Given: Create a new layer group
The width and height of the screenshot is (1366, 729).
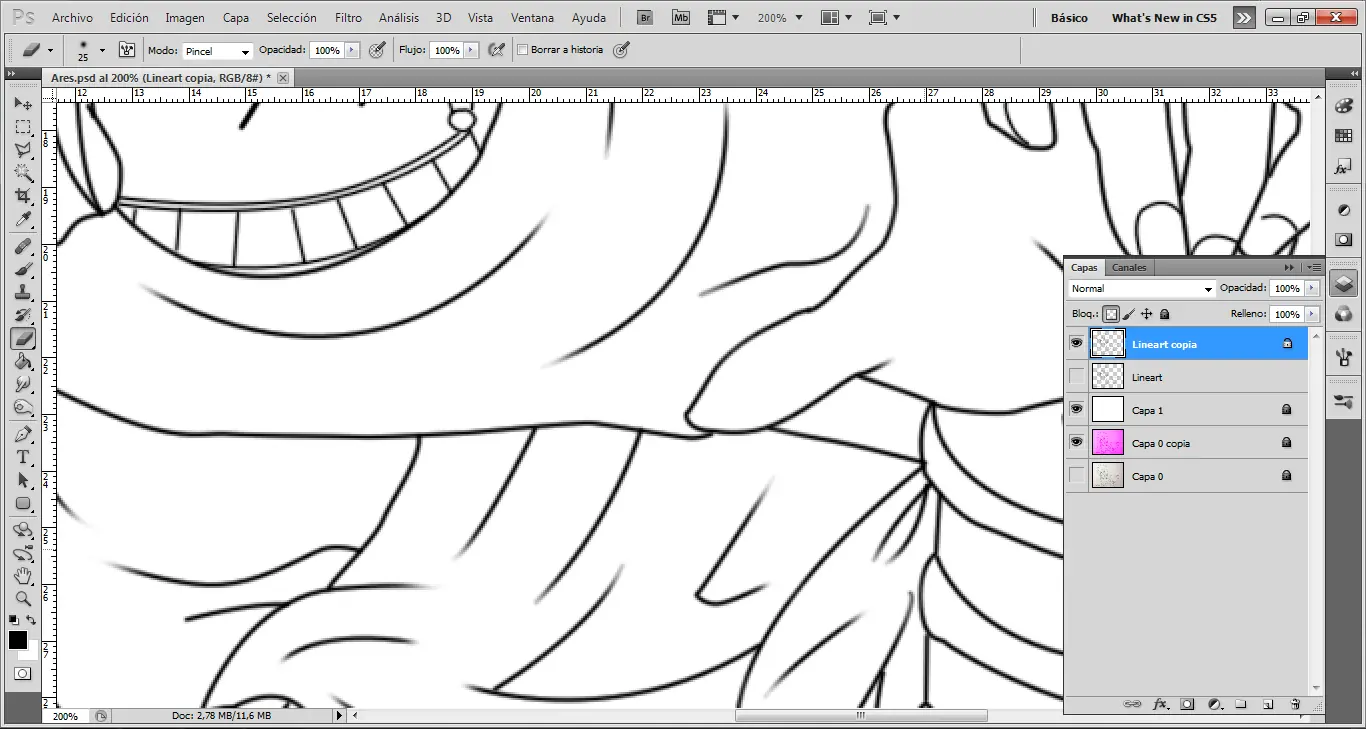Looking at the screenshot, I should (1241, 704).
